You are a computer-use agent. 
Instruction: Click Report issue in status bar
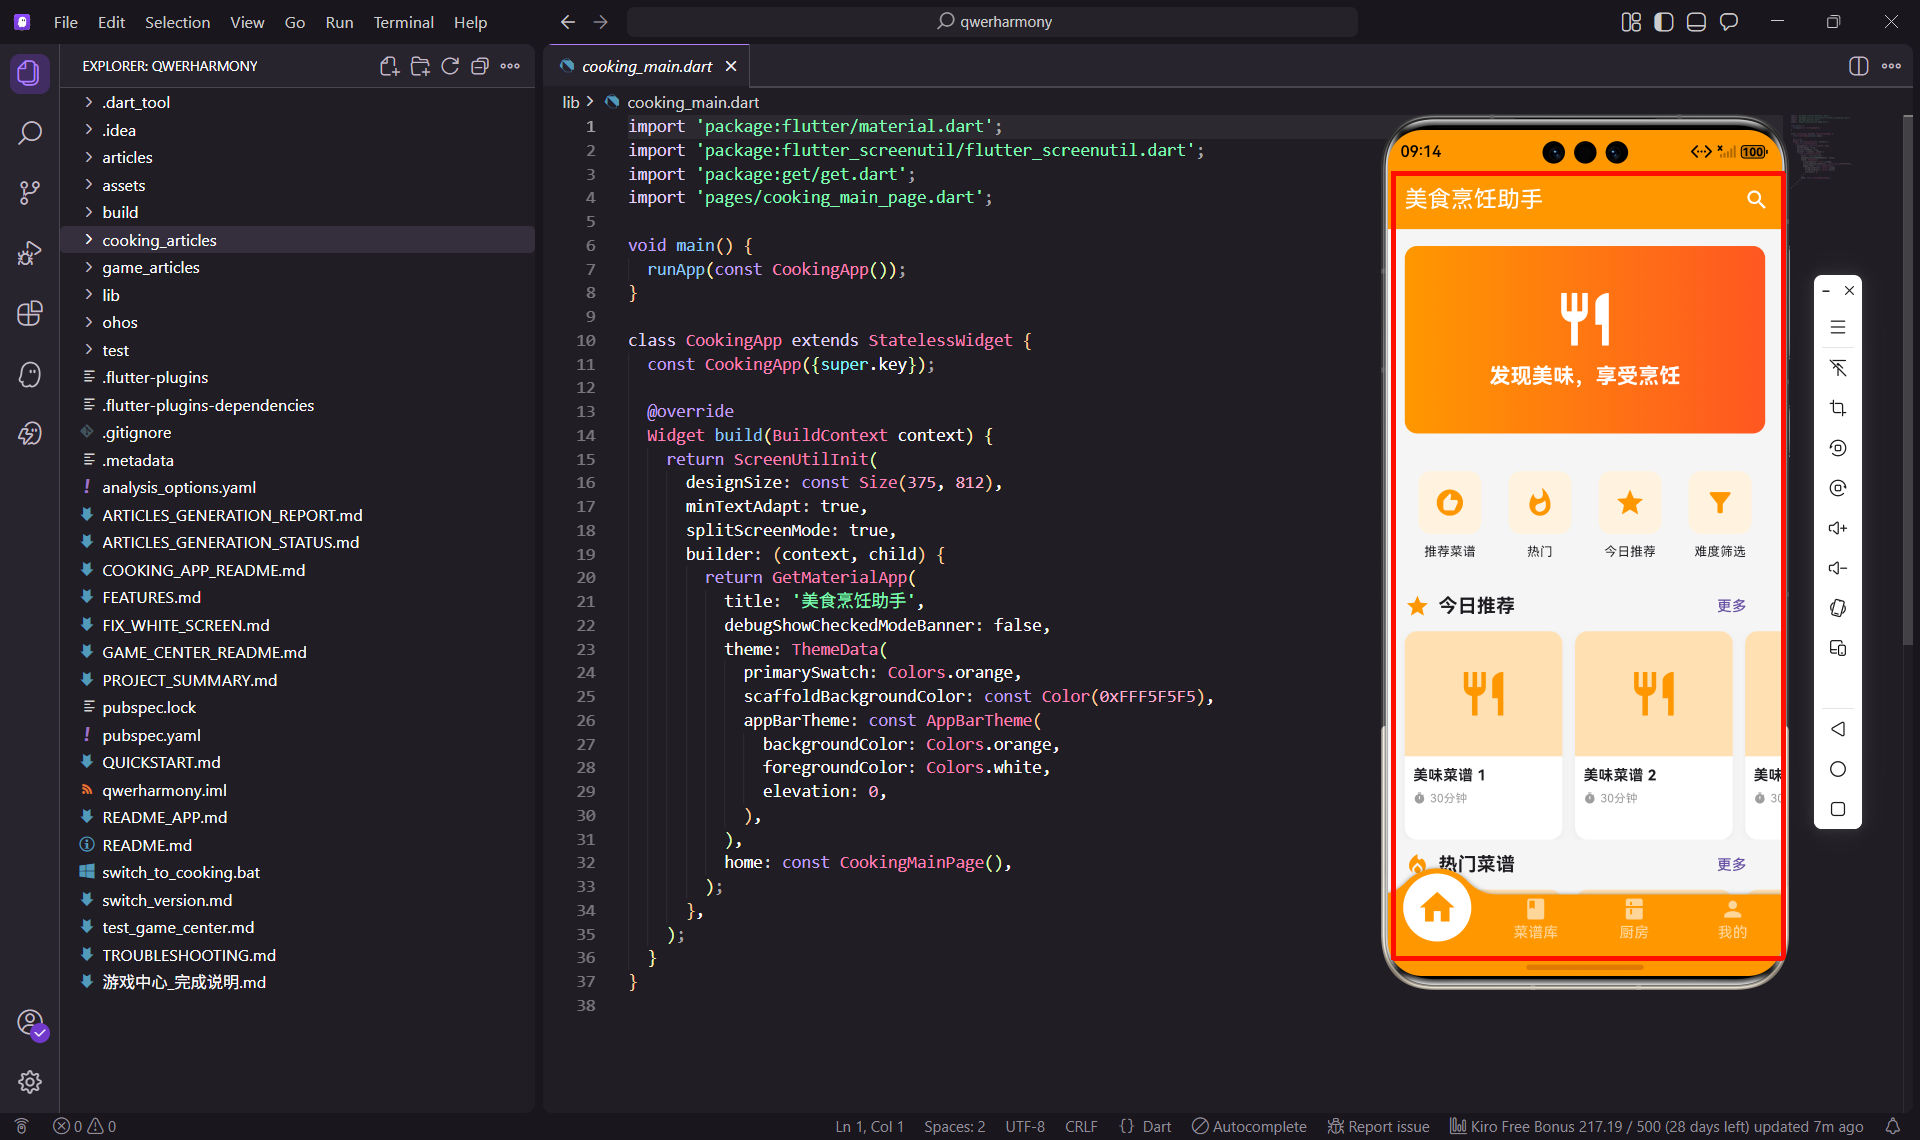(1378, 1126)
